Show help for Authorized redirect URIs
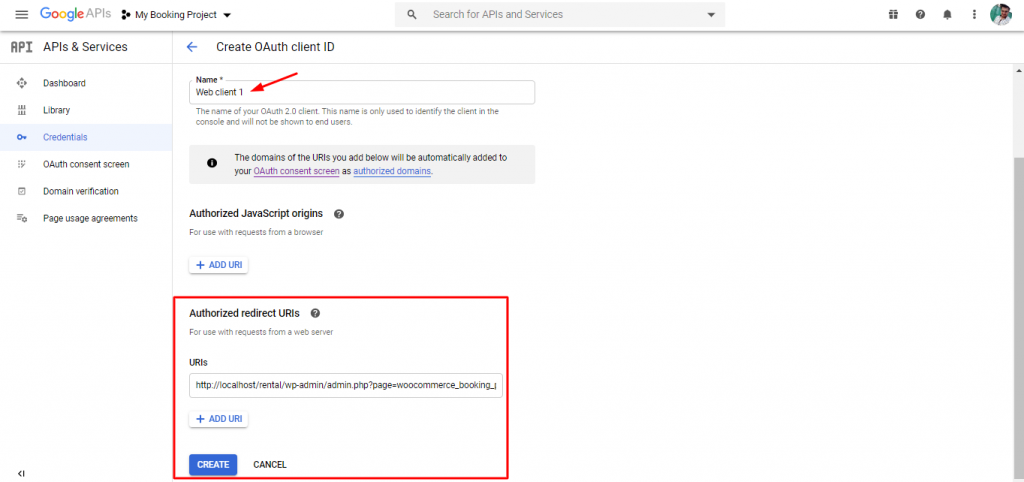This screenshot has height=482, width=1024. pos(315,313)
